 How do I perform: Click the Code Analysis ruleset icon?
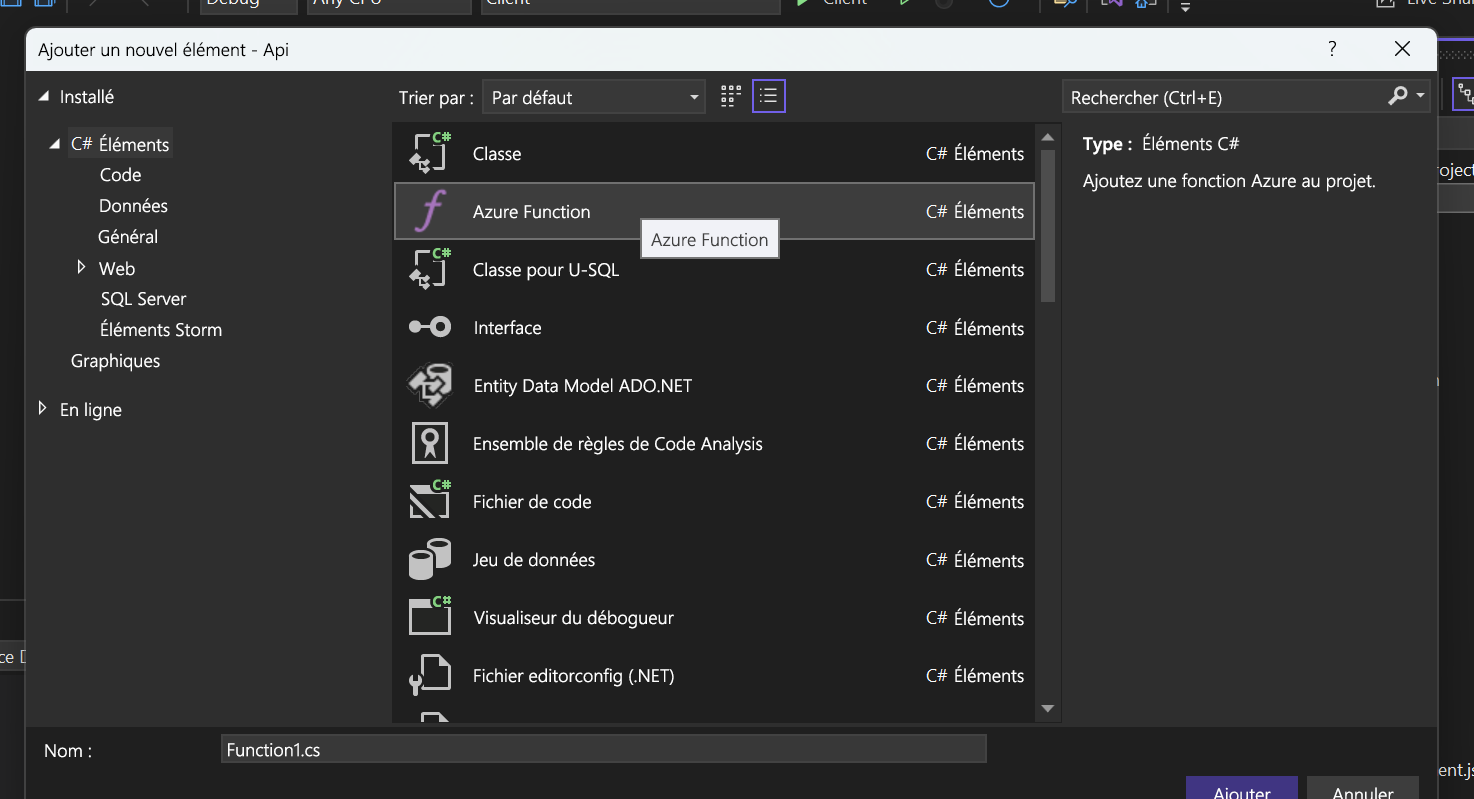[x=430, y=443]
